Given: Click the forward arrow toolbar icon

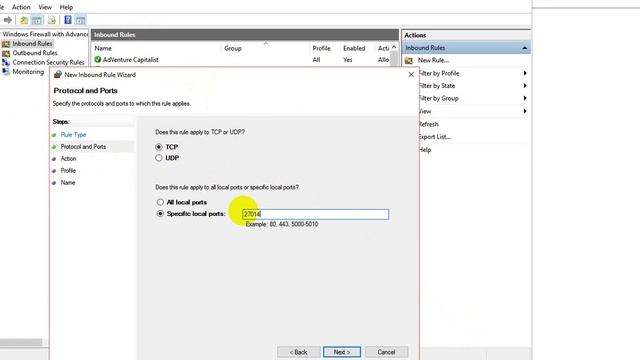Looking at the screenshot, I should click(8, 20).
